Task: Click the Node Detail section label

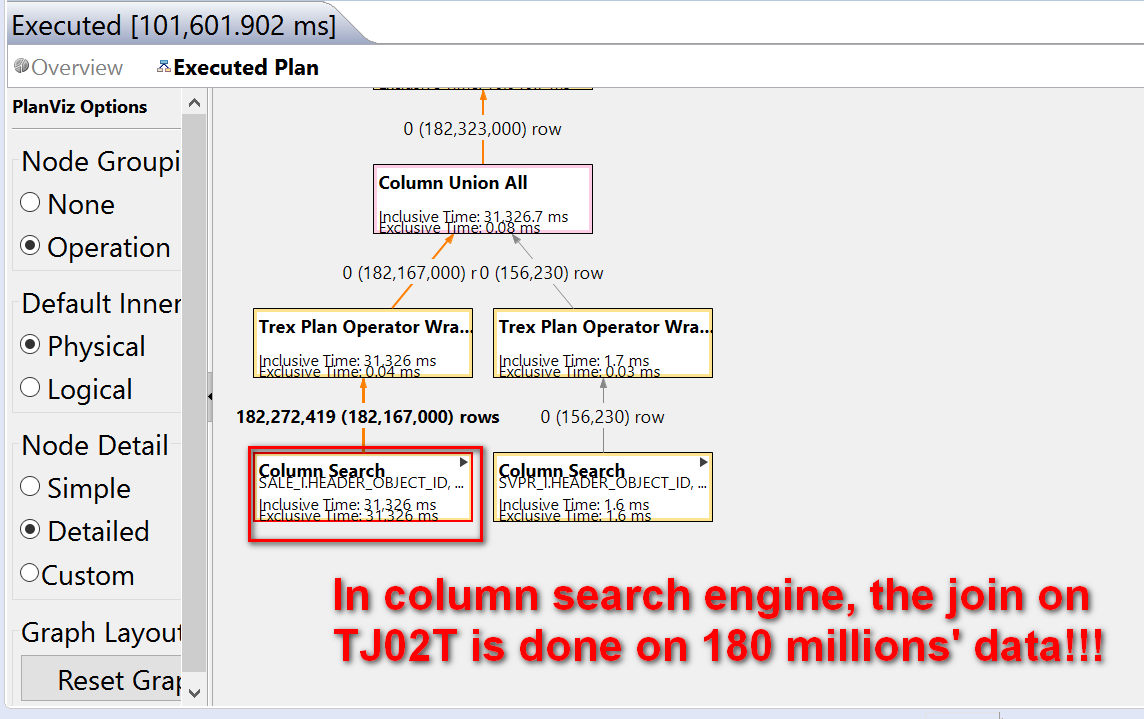Action: click(x=95, y=445)
